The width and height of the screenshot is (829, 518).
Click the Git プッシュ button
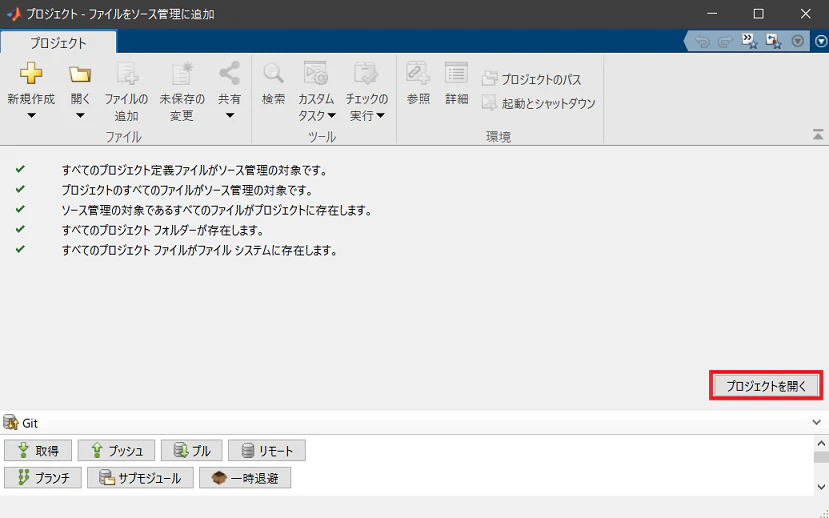(x=116, y=450)
